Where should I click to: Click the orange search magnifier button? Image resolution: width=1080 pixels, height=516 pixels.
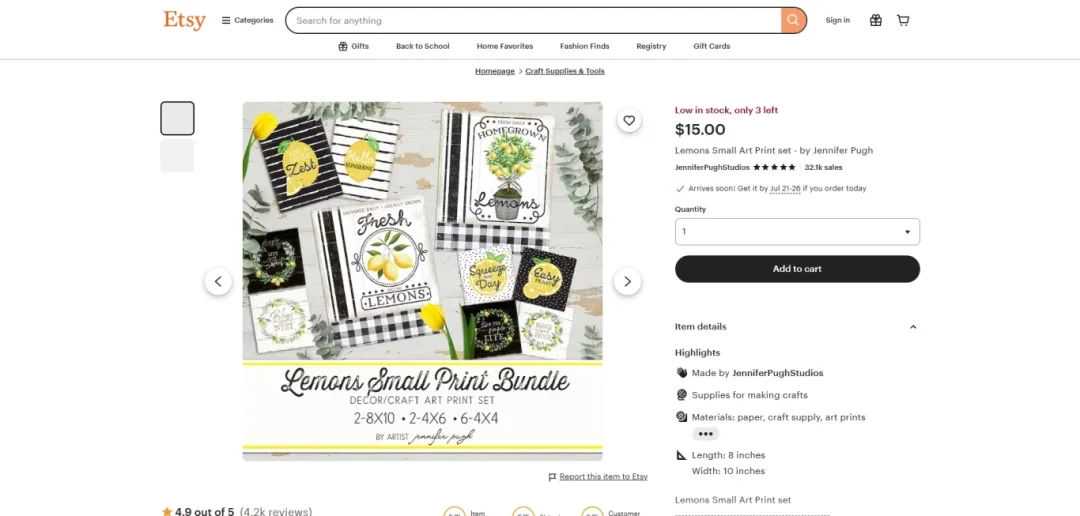793,21
